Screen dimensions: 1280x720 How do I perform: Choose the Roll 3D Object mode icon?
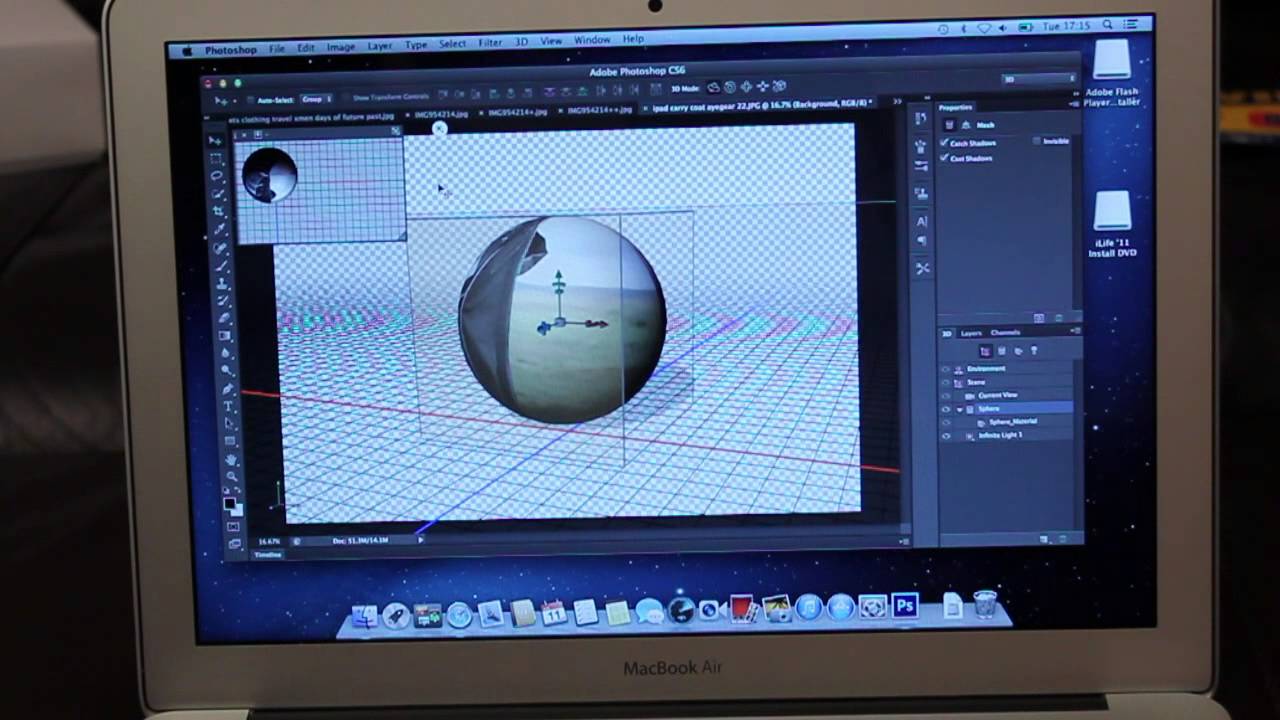[x=730, y=88]
